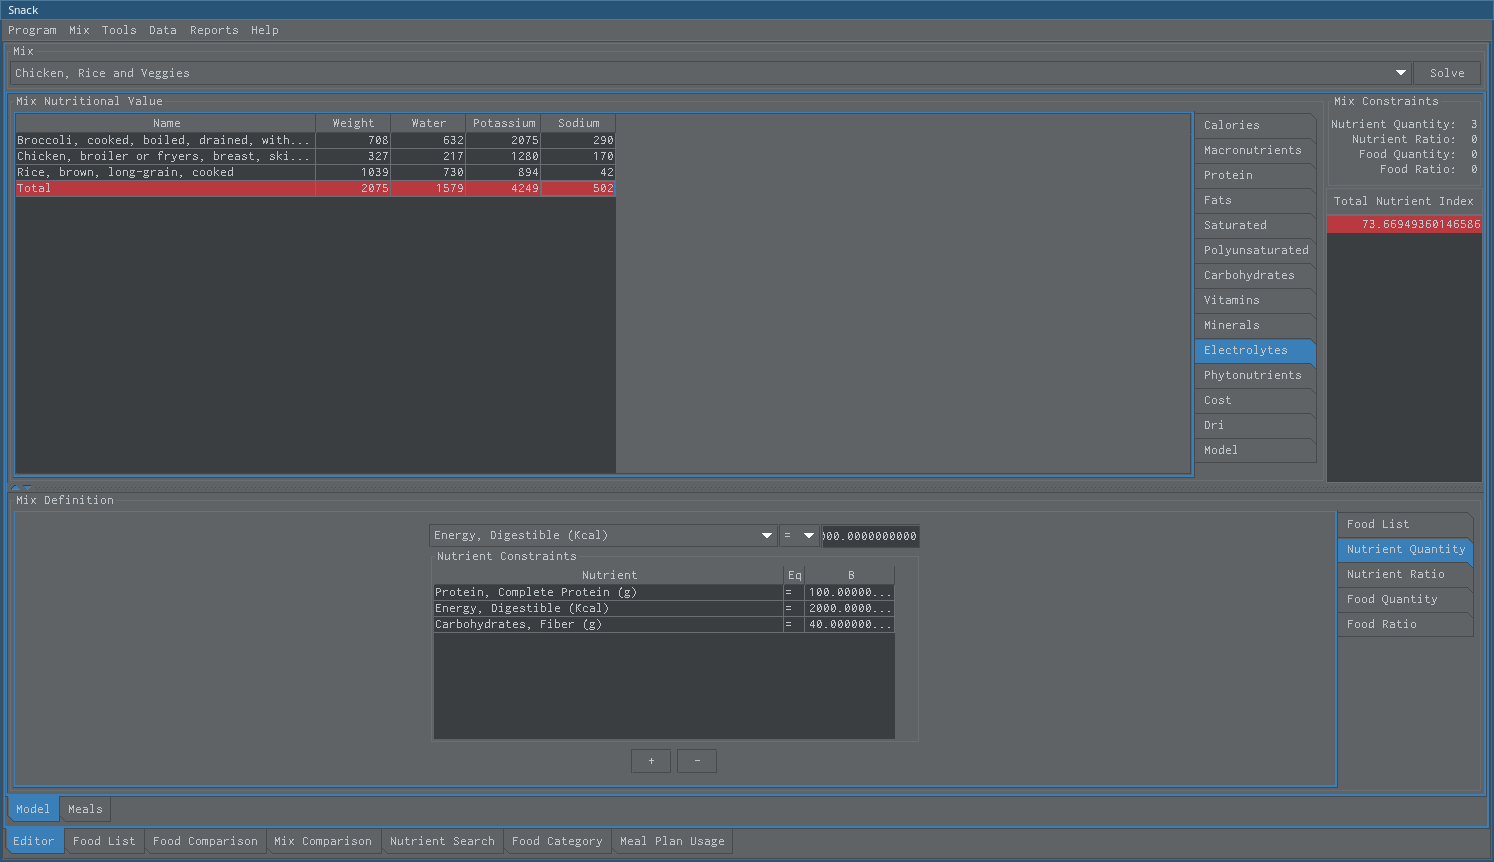Sort by the Weight column header
The height and width of the screenshot is (862, 1494).
click(x=353, y=123)
